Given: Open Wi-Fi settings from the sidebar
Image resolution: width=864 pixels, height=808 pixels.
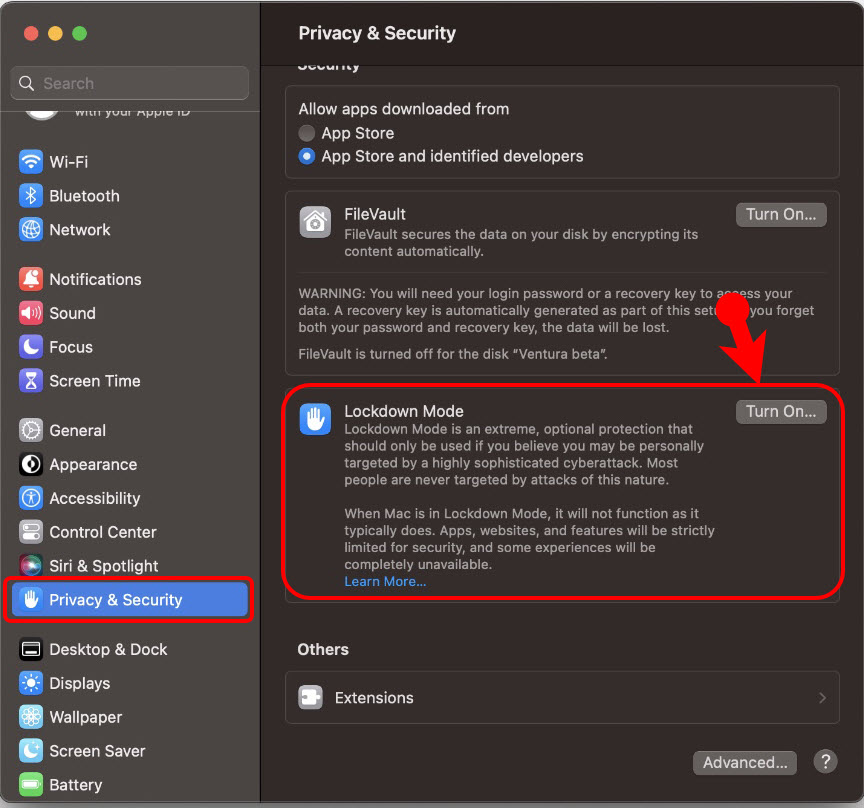Looking at the screenshot, I should (75, 161).
